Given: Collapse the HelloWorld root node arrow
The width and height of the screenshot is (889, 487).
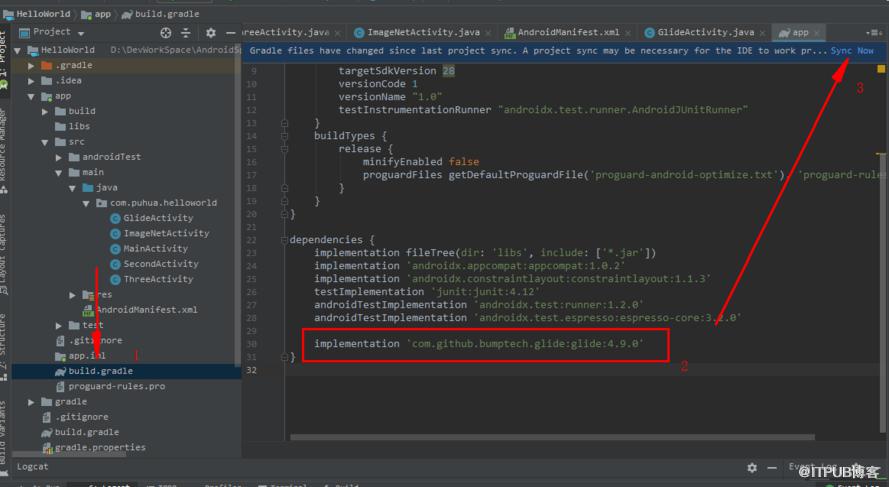Looking at the screenshot, I should click(x=17, y=50).
